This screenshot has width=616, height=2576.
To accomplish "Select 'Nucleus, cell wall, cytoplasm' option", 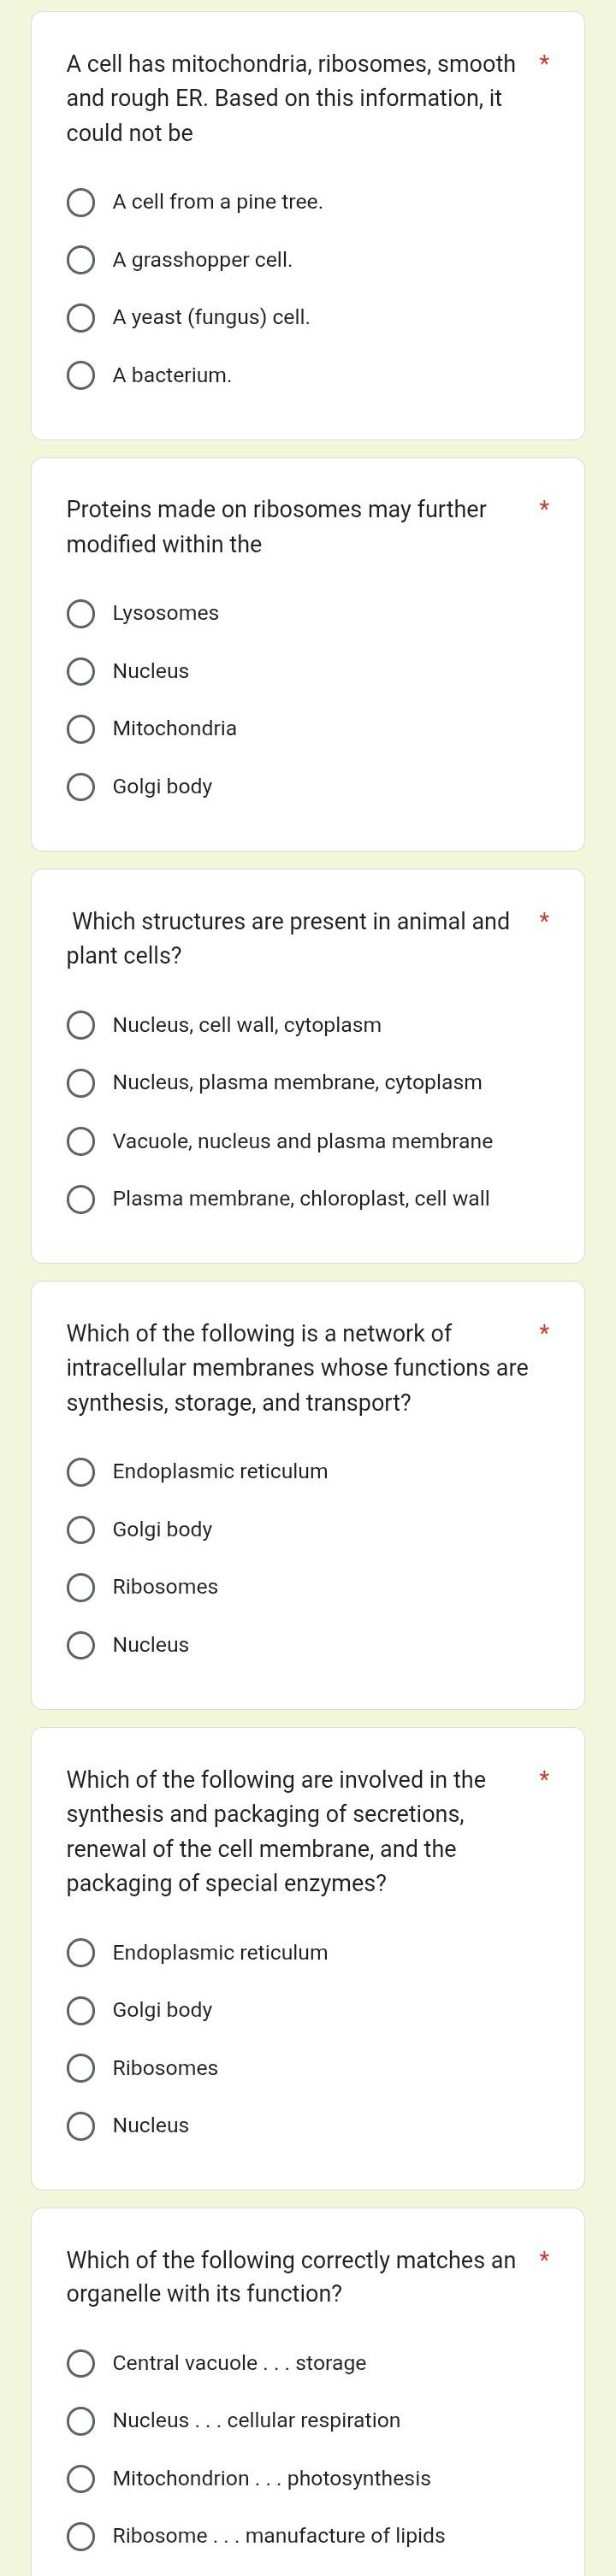I will pyautogui.click(x=81, y=1025).
